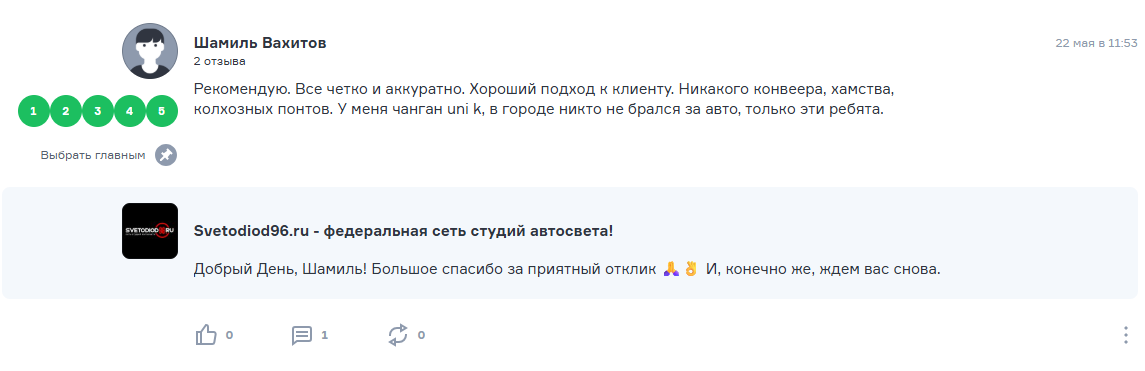Image resolution: width=1145 pixels, height=371 pixels.
Task: Open the three-dot more options menu
Action: click(x=1125, y=335)
